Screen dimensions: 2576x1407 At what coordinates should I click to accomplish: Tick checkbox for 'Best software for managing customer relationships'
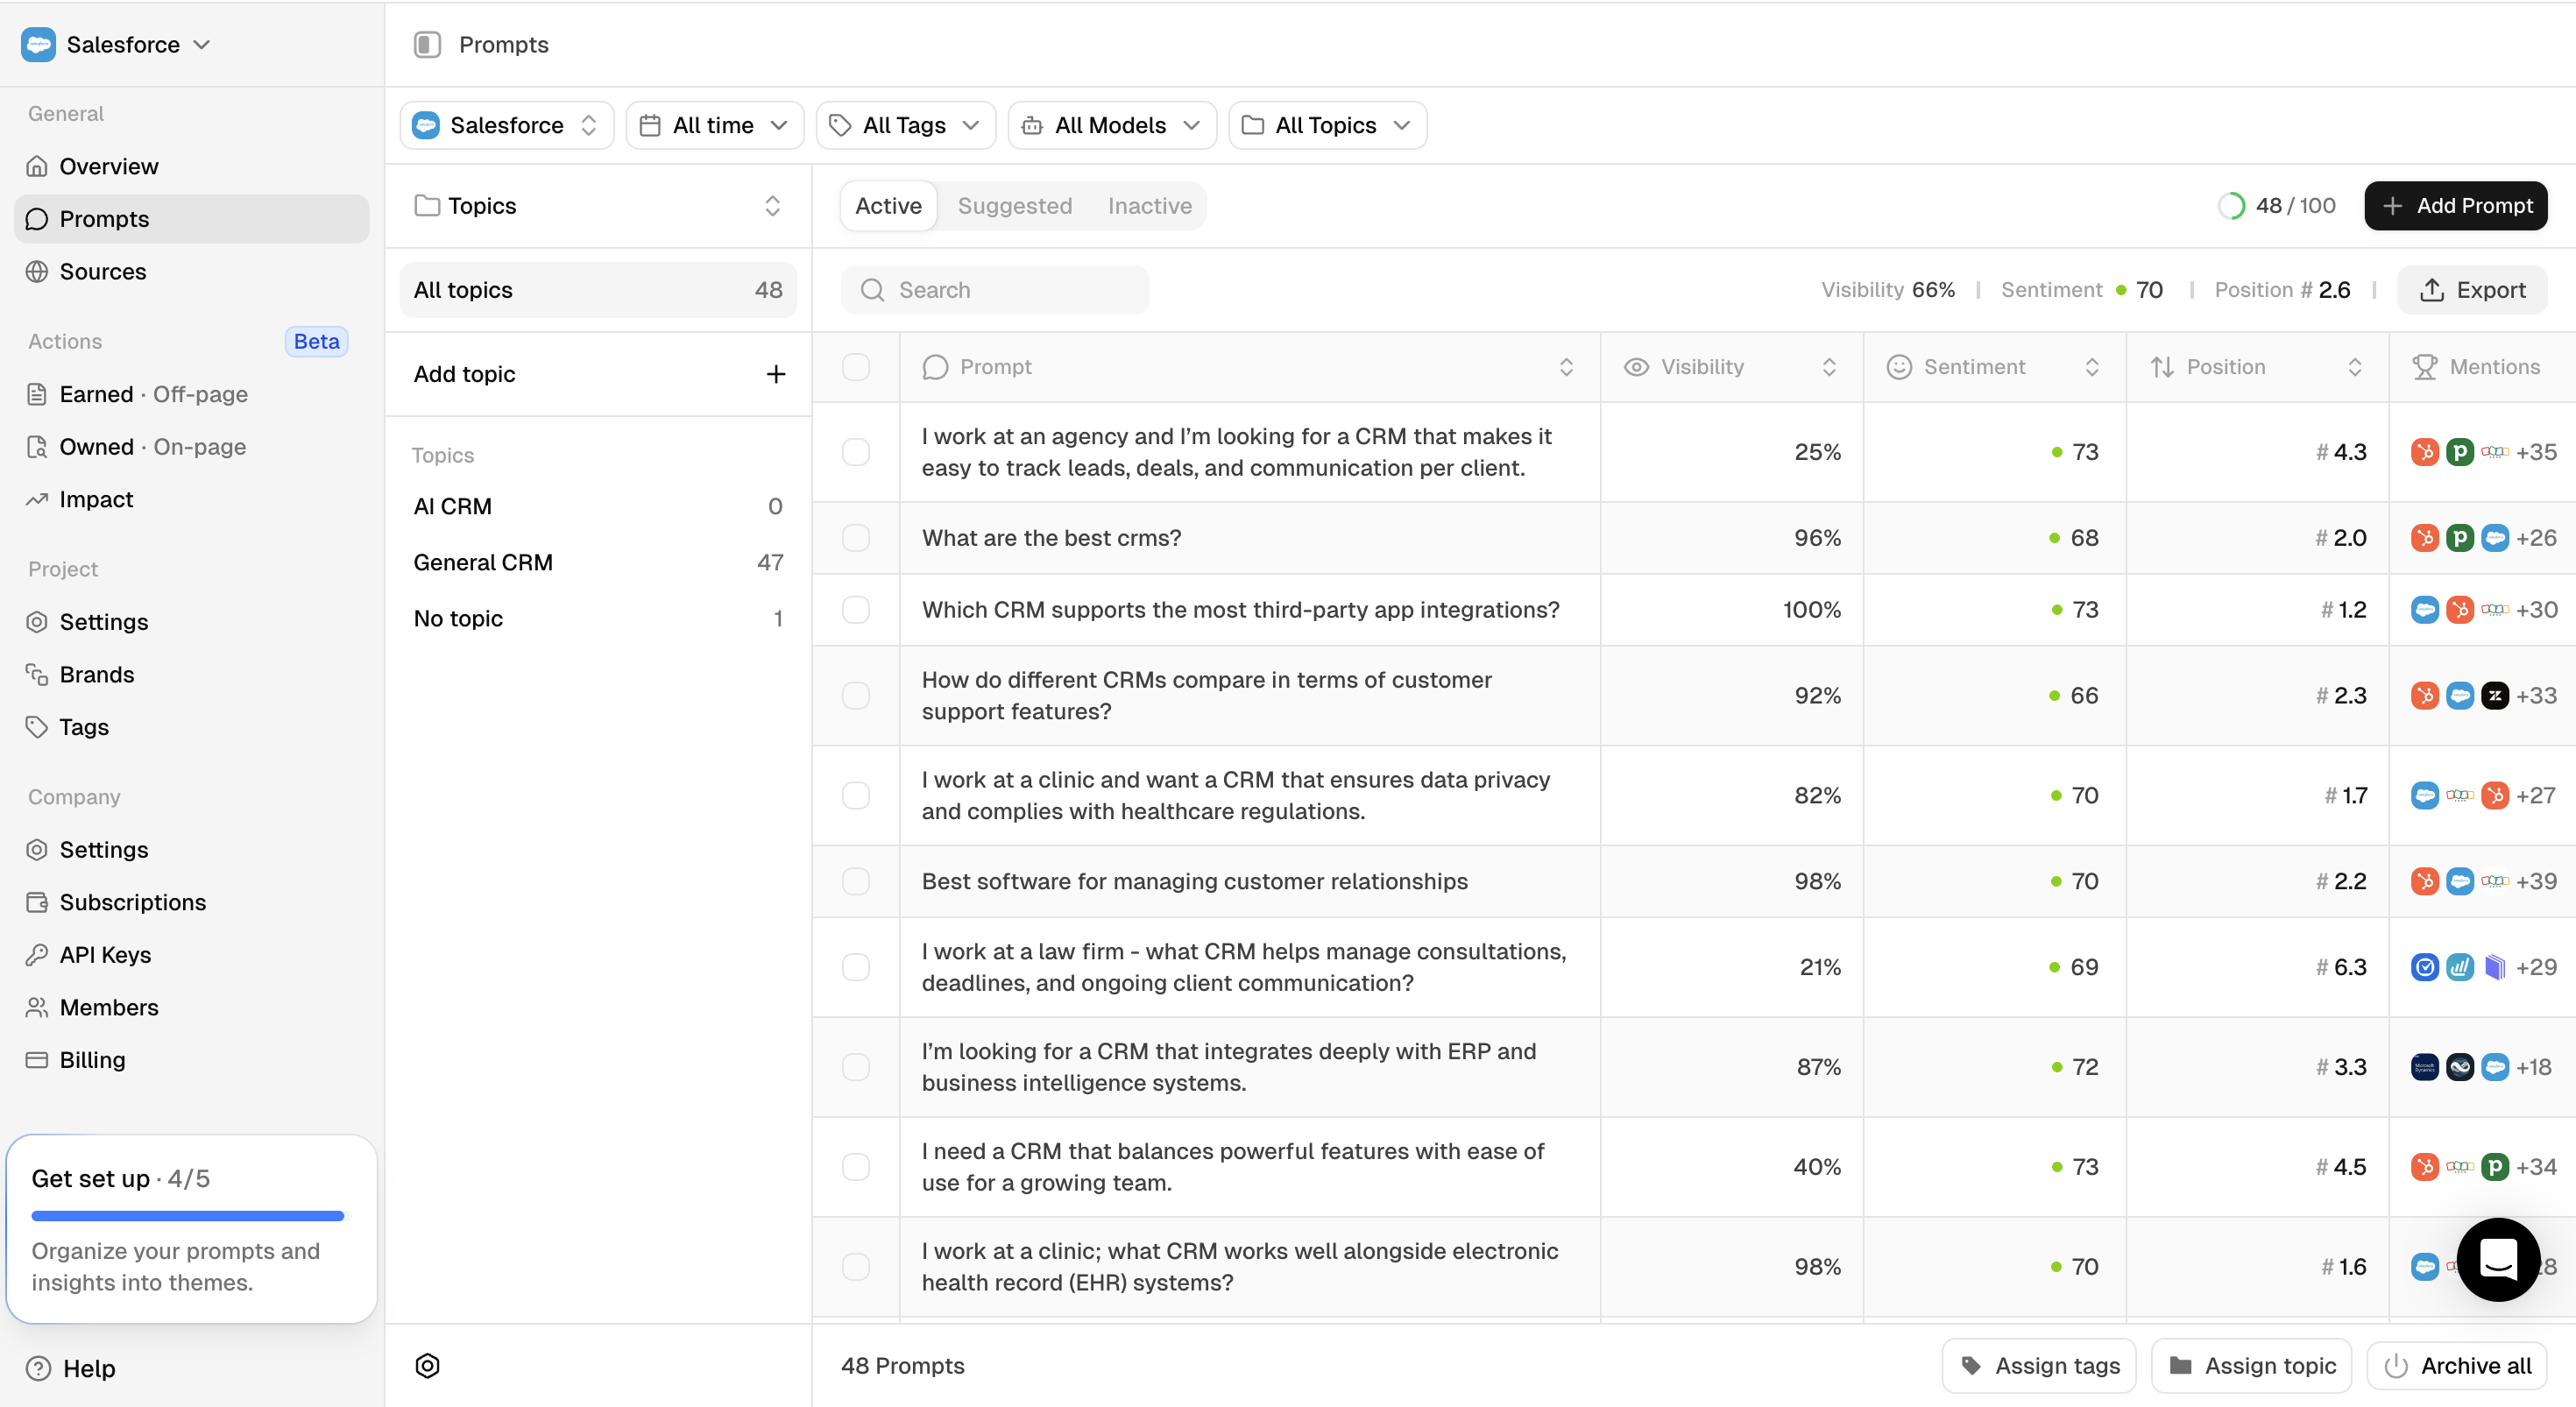(856, 881)
